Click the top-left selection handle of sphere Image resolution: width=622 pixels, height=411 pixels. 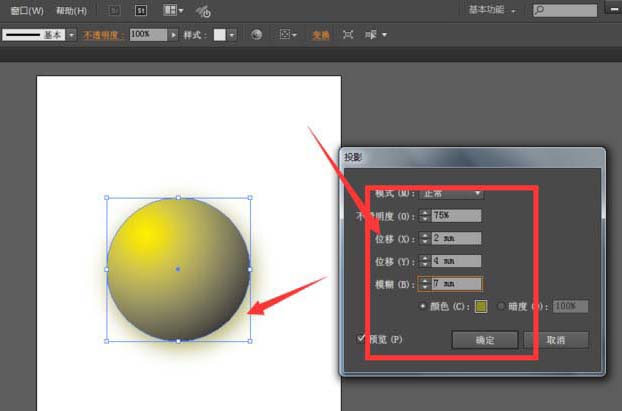tap(106, 198)
